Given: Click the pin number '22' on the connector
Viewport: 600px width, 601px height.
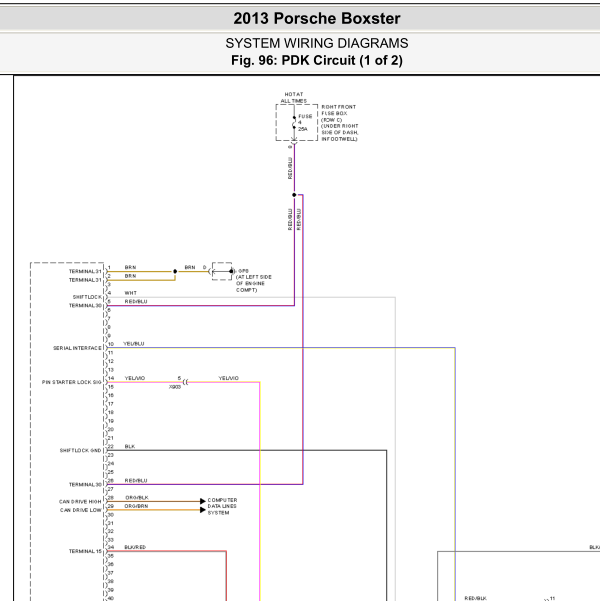Looking at the screenshot, I should click(x=110, y=446).
